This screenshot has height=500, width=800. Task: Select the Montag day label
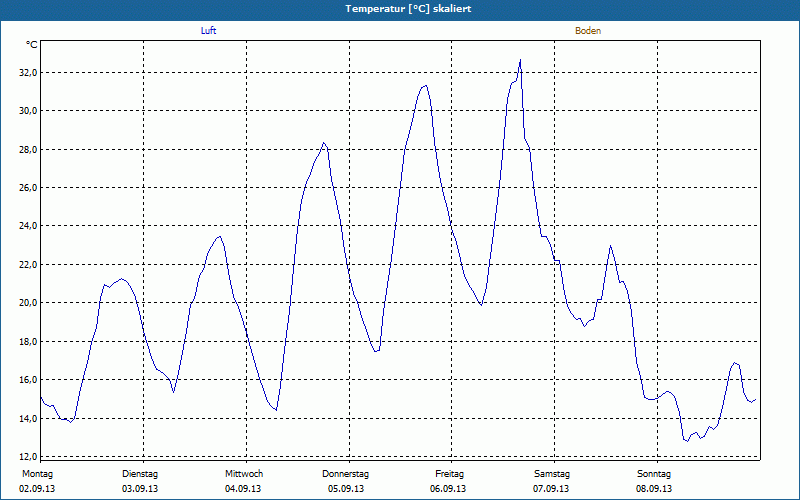coord(37,474)
